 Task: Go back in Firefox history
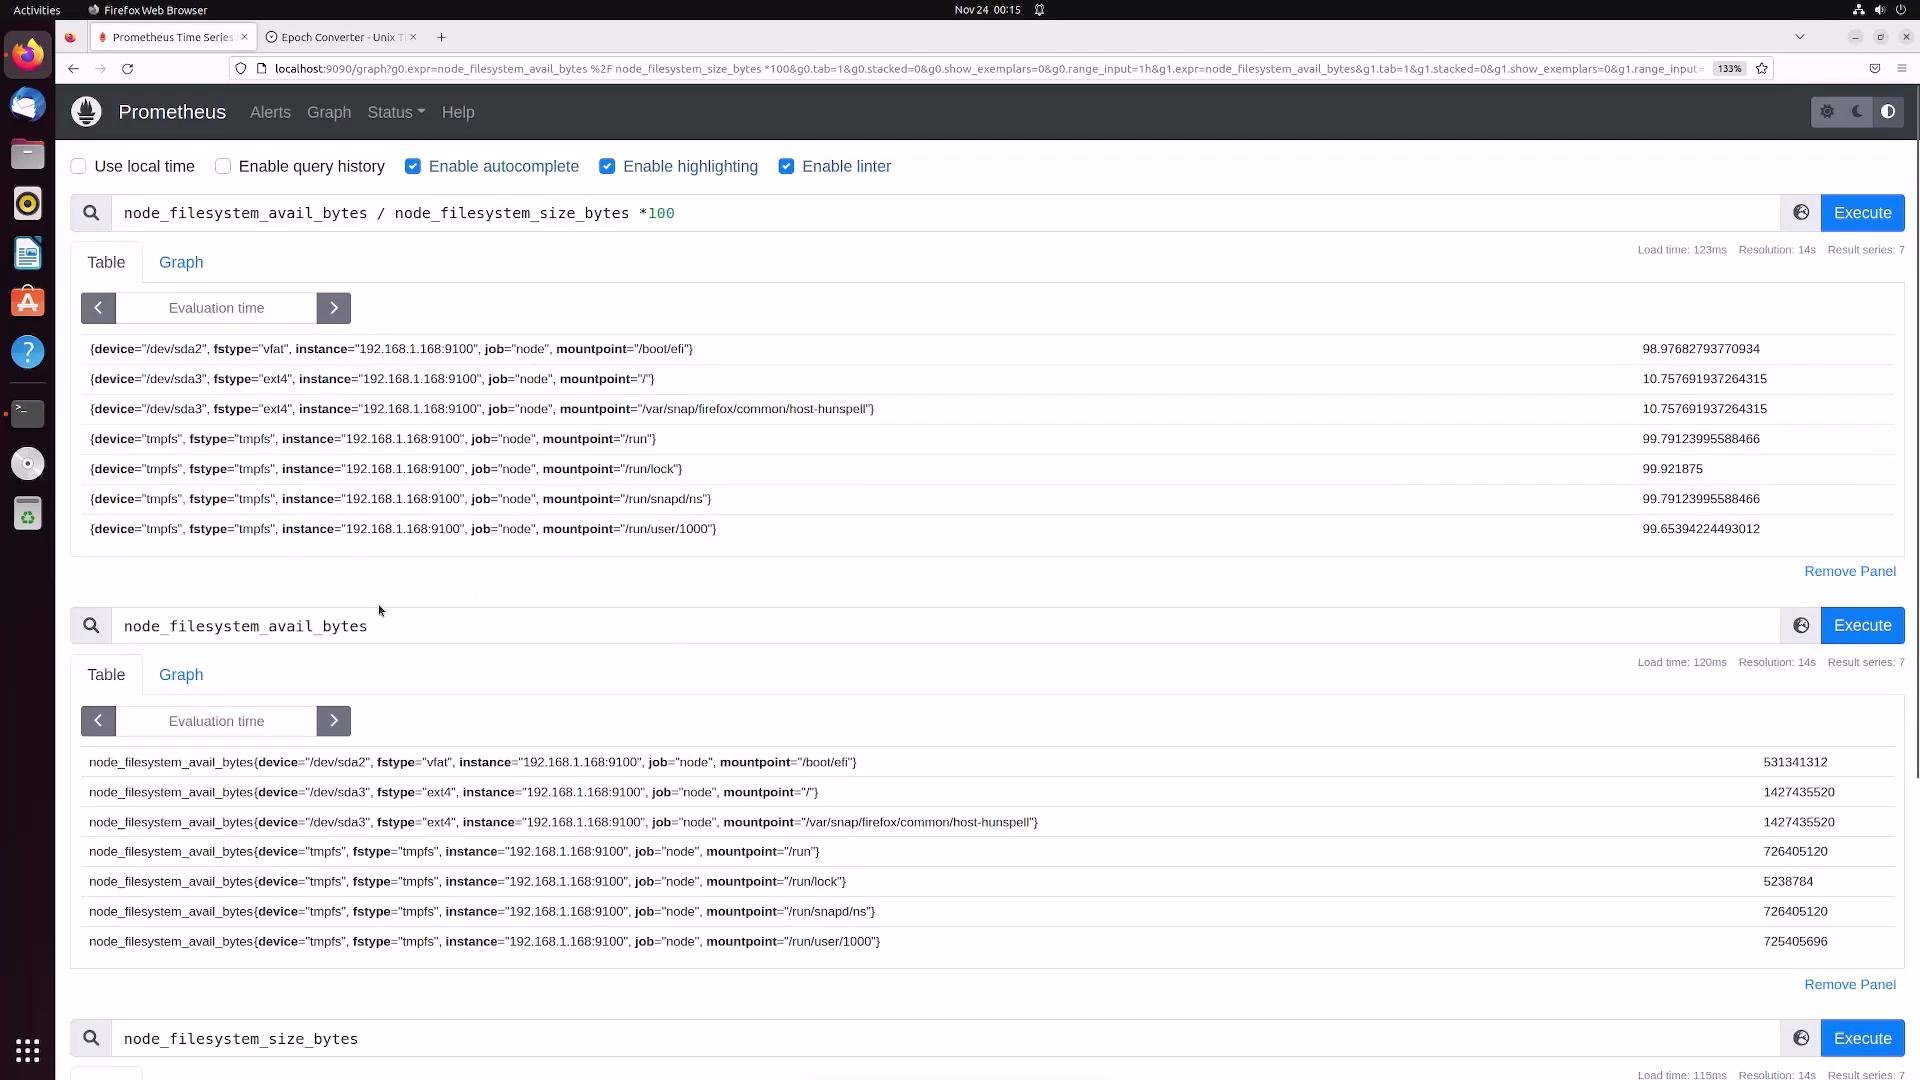73,69
